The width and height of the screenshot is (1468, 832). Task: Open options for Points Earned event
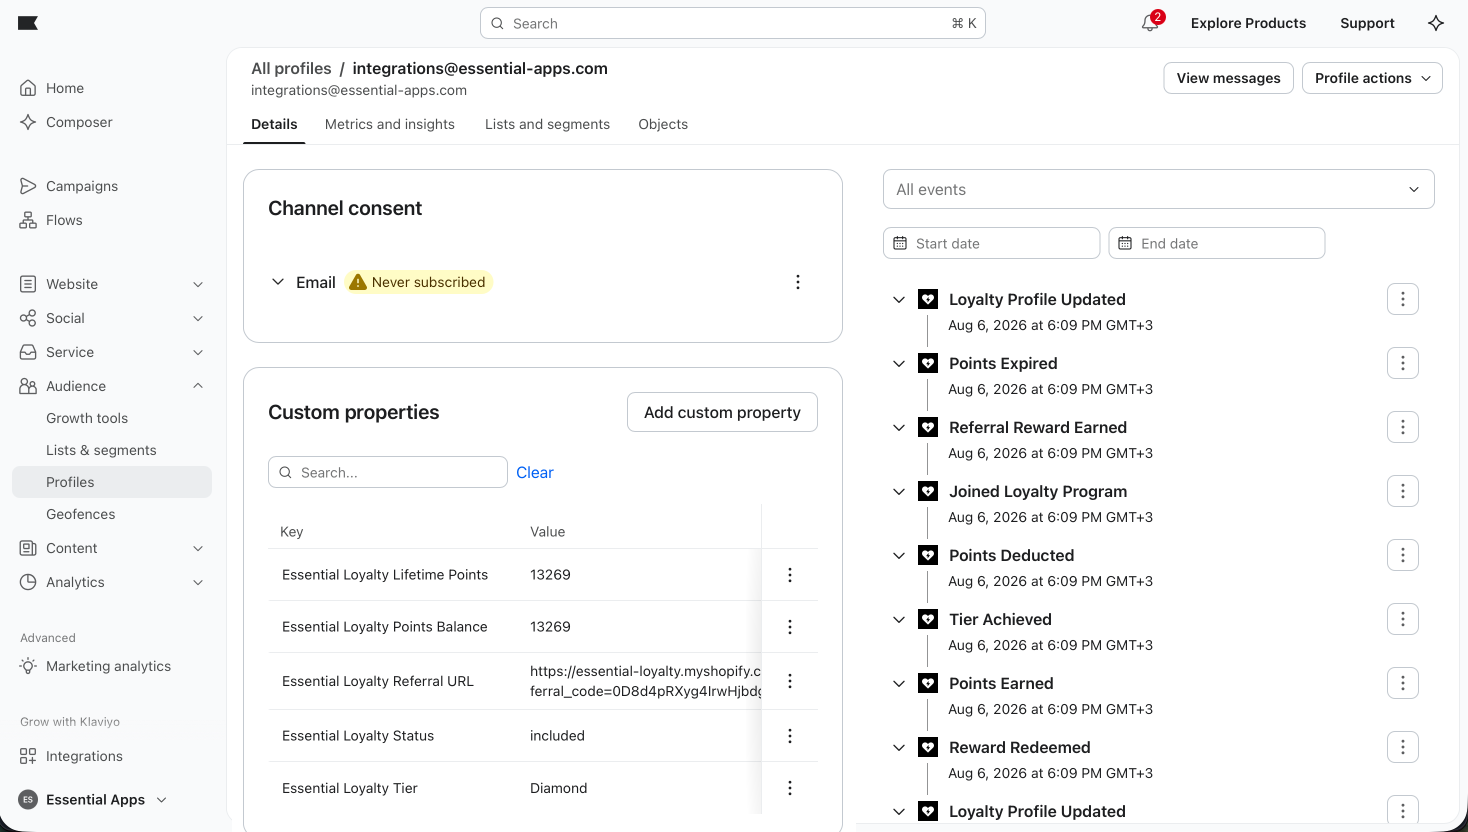1403,683
